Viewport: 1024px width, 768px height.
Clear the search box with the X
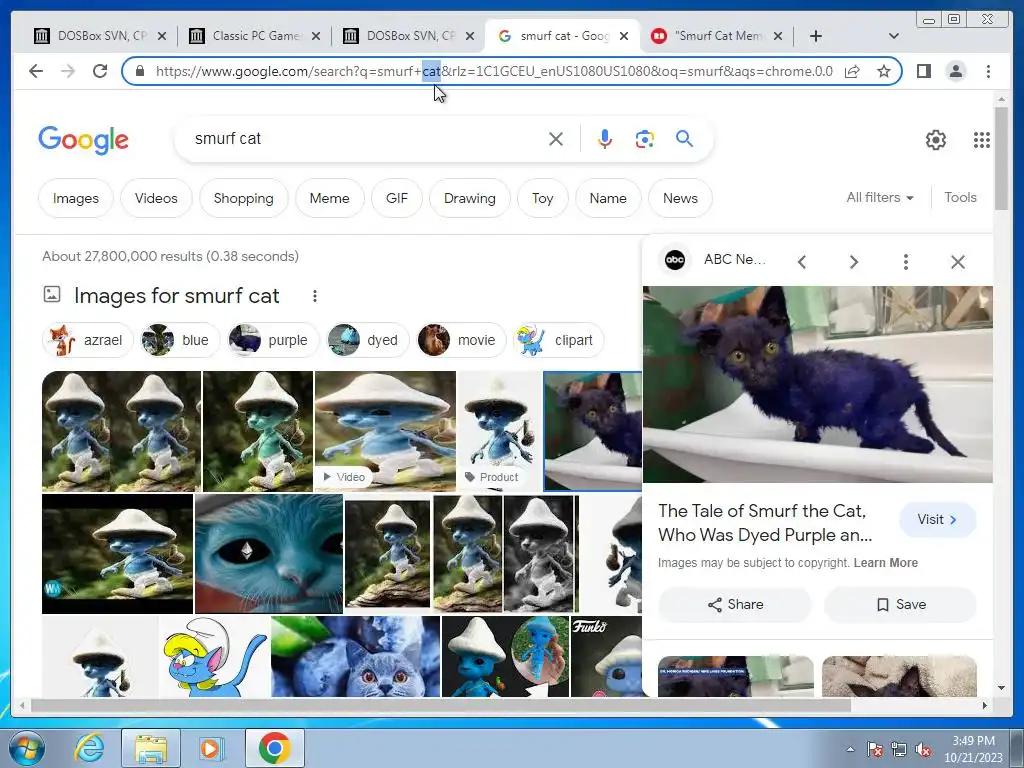click(x=556, y=139)
